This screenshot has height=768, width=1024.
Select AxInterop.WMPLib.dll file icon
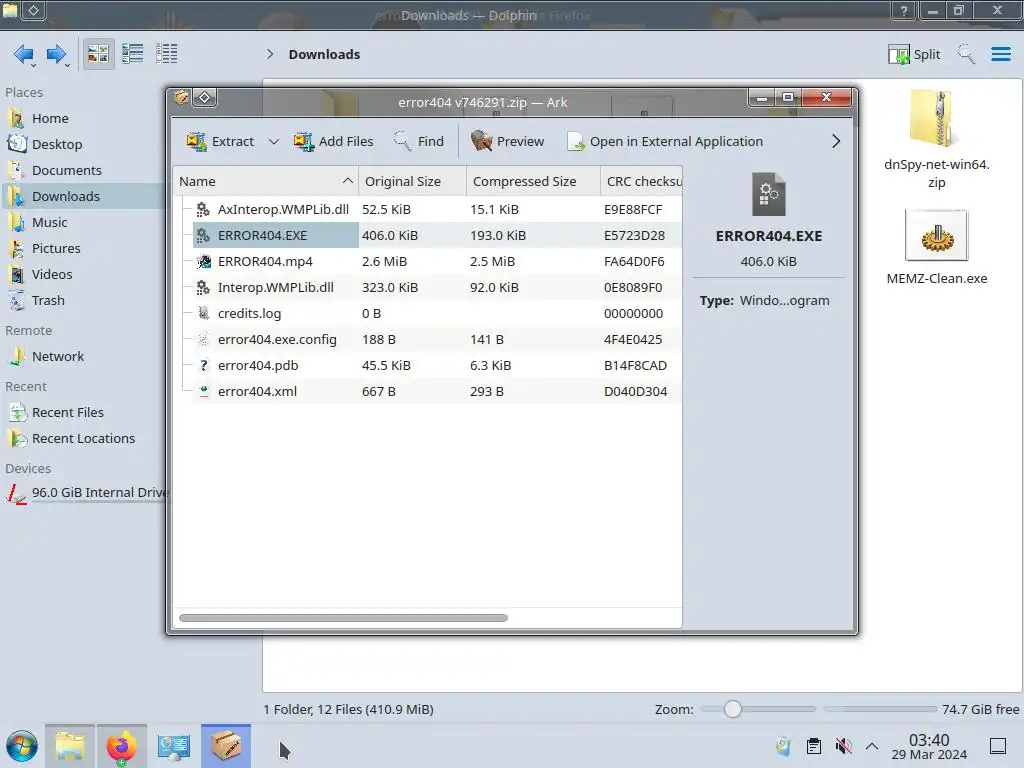click(204, 209)
